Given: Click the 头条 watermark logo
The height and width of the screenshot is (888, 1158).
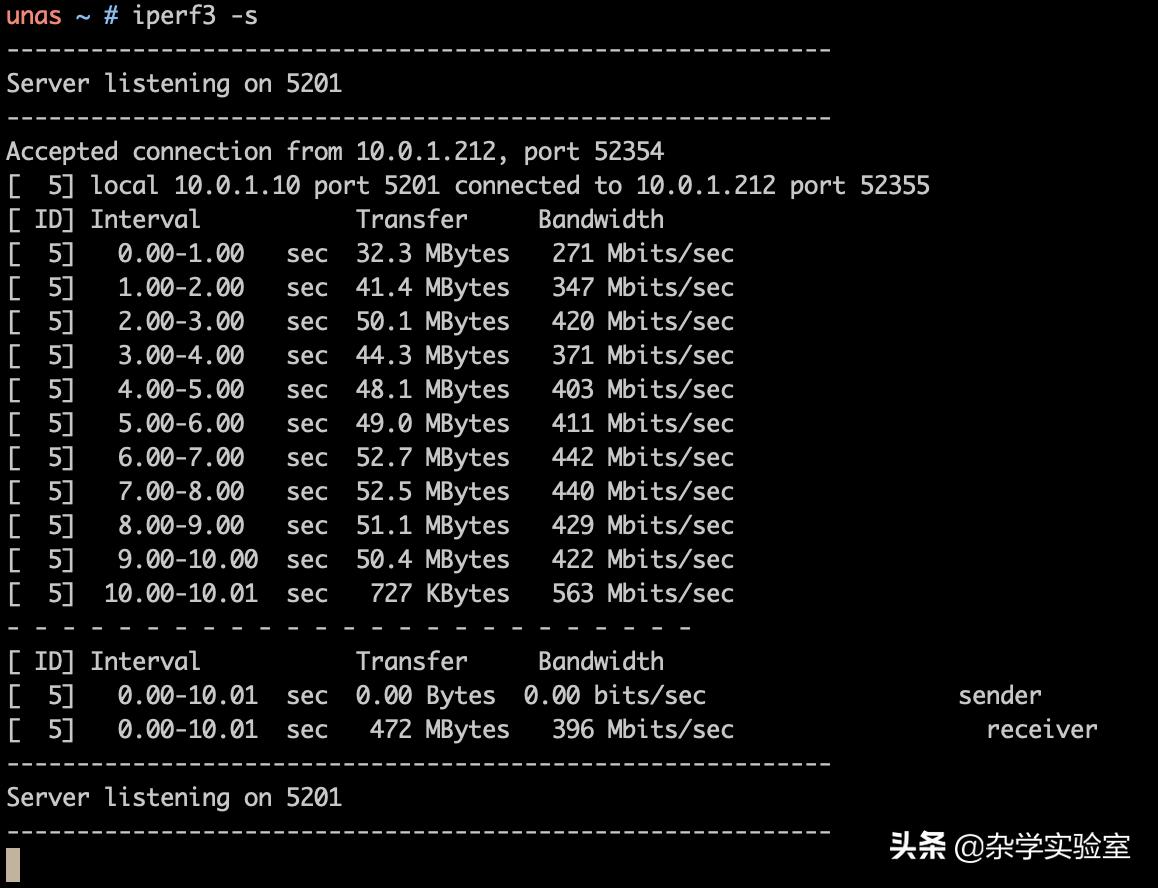Looking at the screenshot, I should (917, 846).
